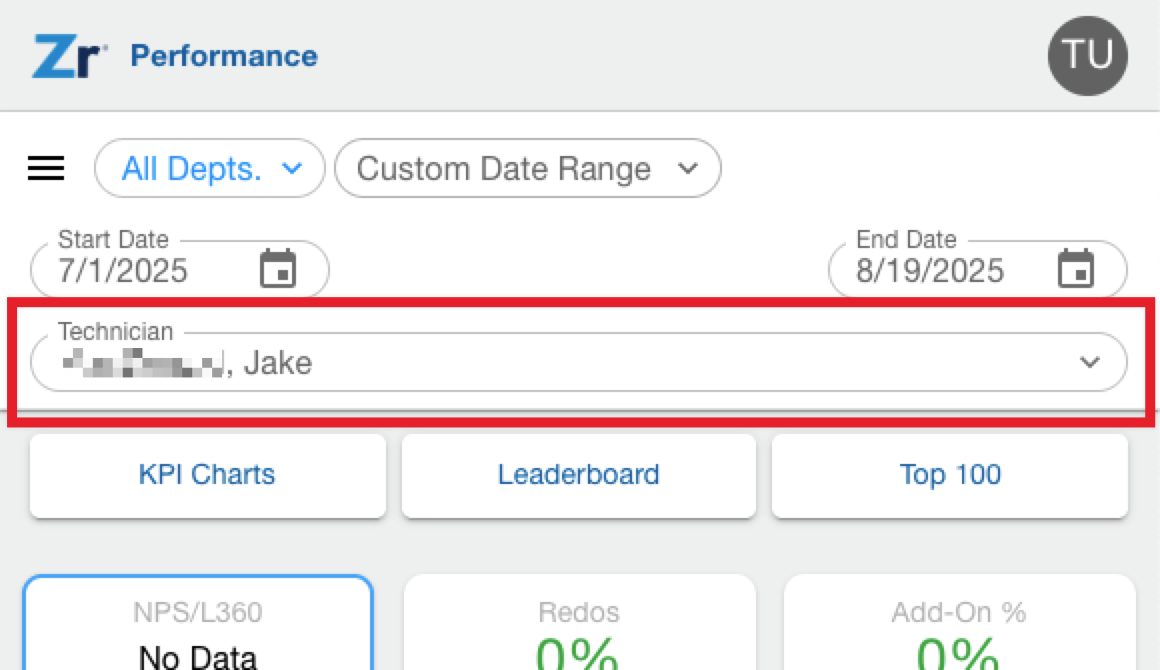Open the hamburger navigation menu

46,169
